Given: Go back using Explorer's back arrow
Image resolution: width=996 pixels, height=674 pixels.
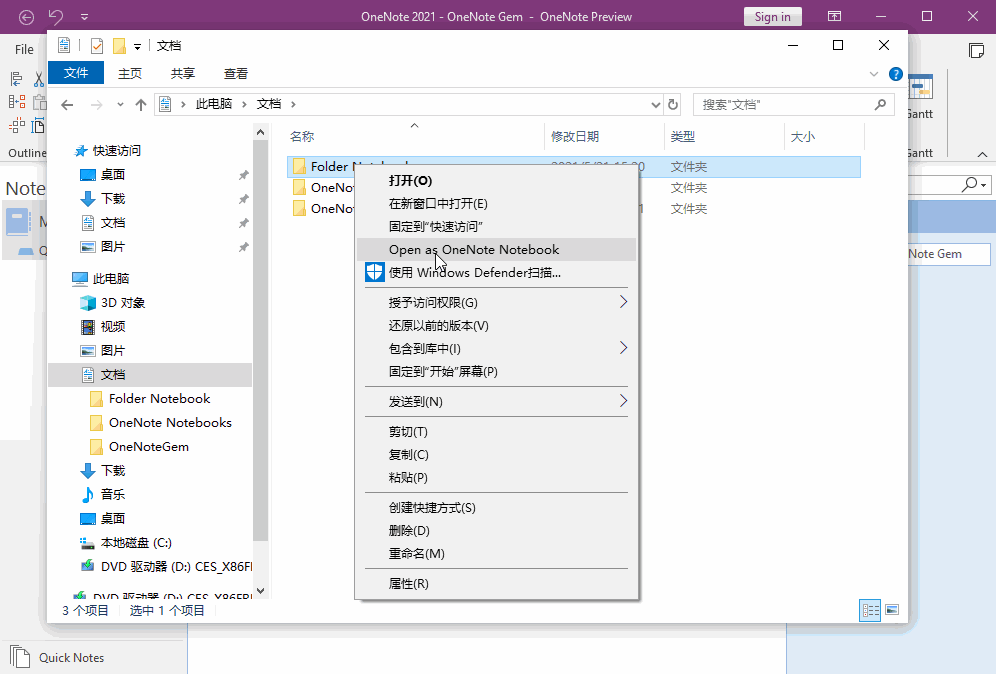Looking at the screenshot, I should [67, 105].
